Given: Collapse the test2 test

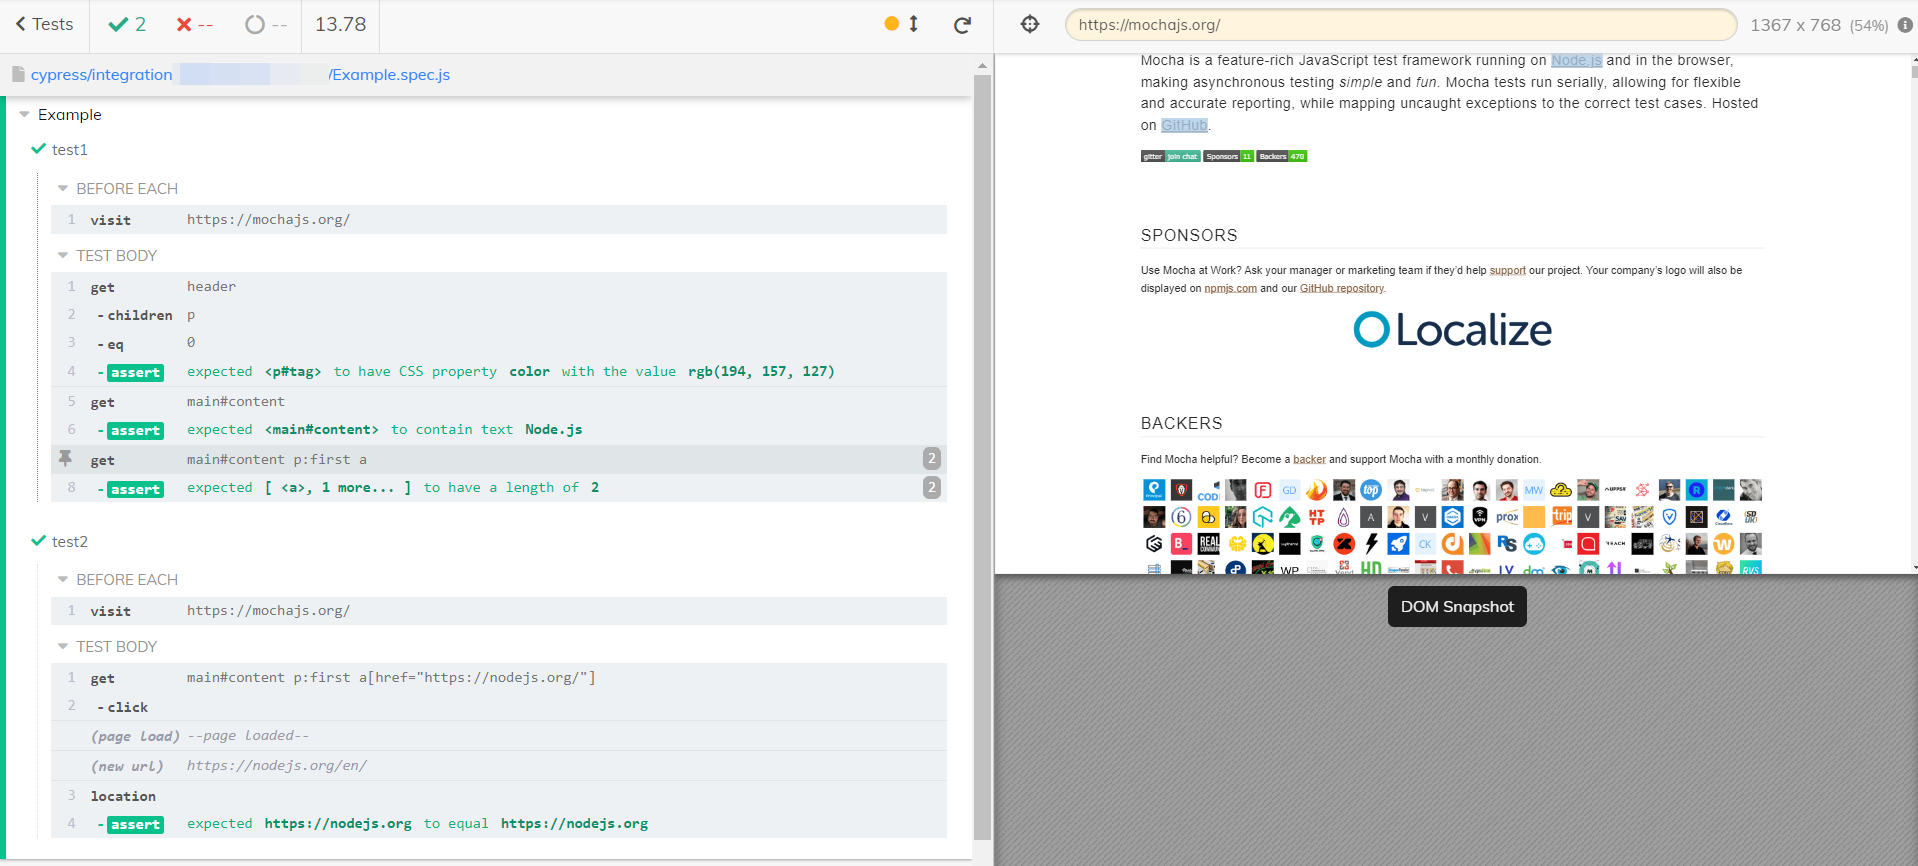Looking at the screenshot, I should point(60,541).
